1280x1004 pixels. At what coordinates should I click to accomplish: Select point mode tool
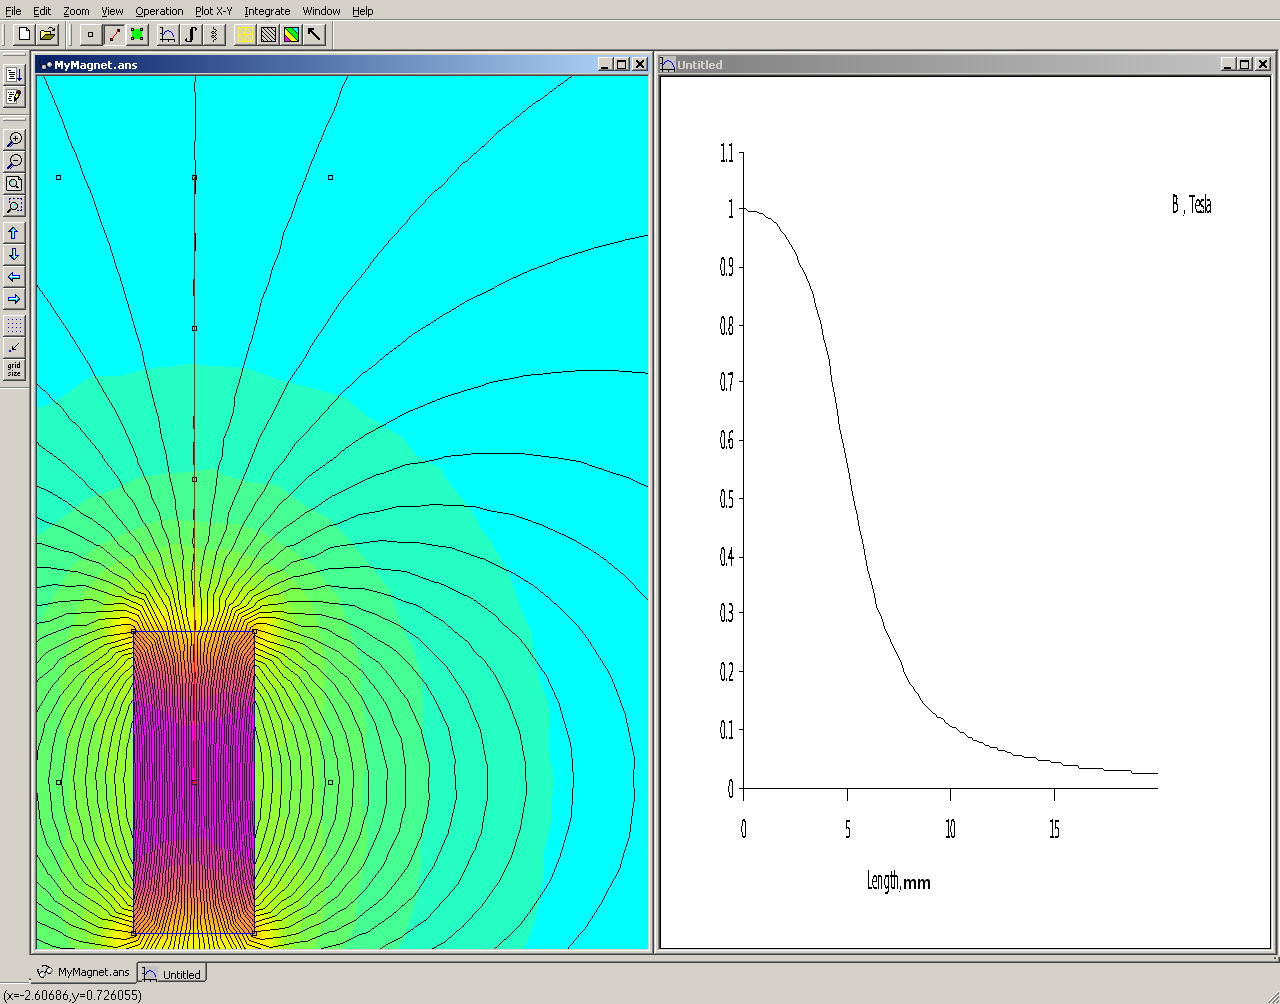(x=90, y=34)
